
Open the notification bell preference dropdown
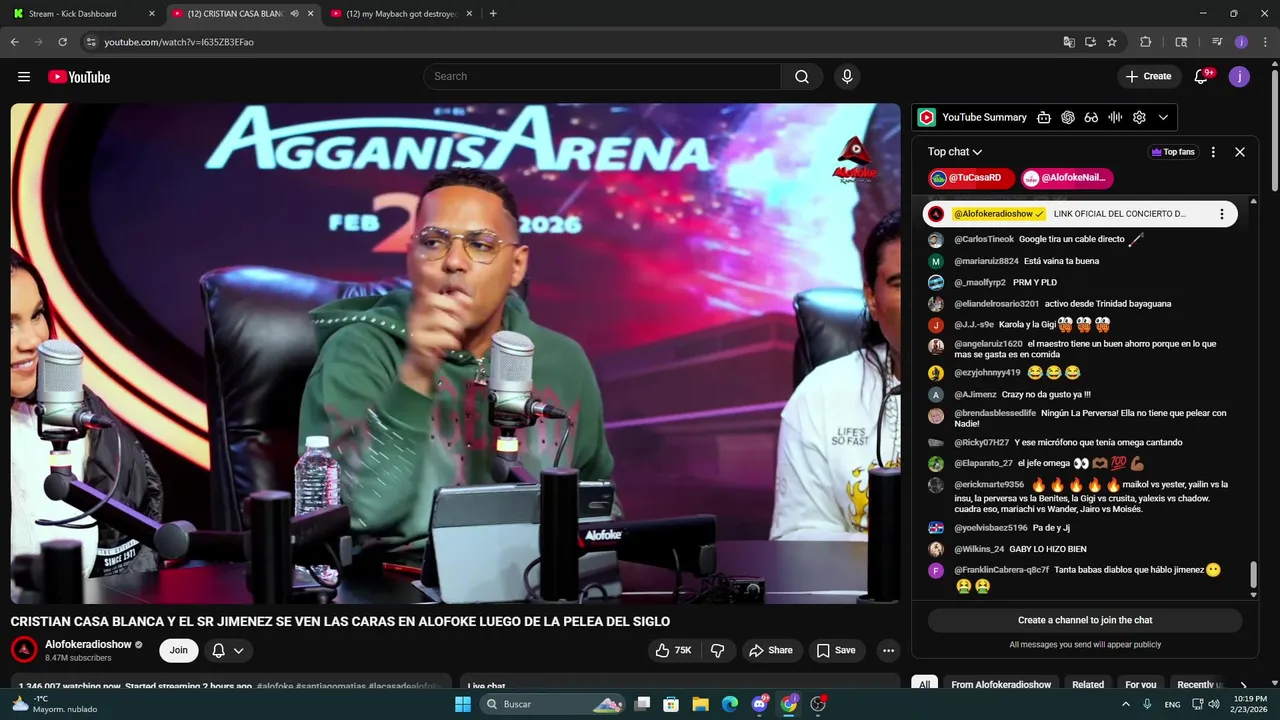(x=228, y=650)
